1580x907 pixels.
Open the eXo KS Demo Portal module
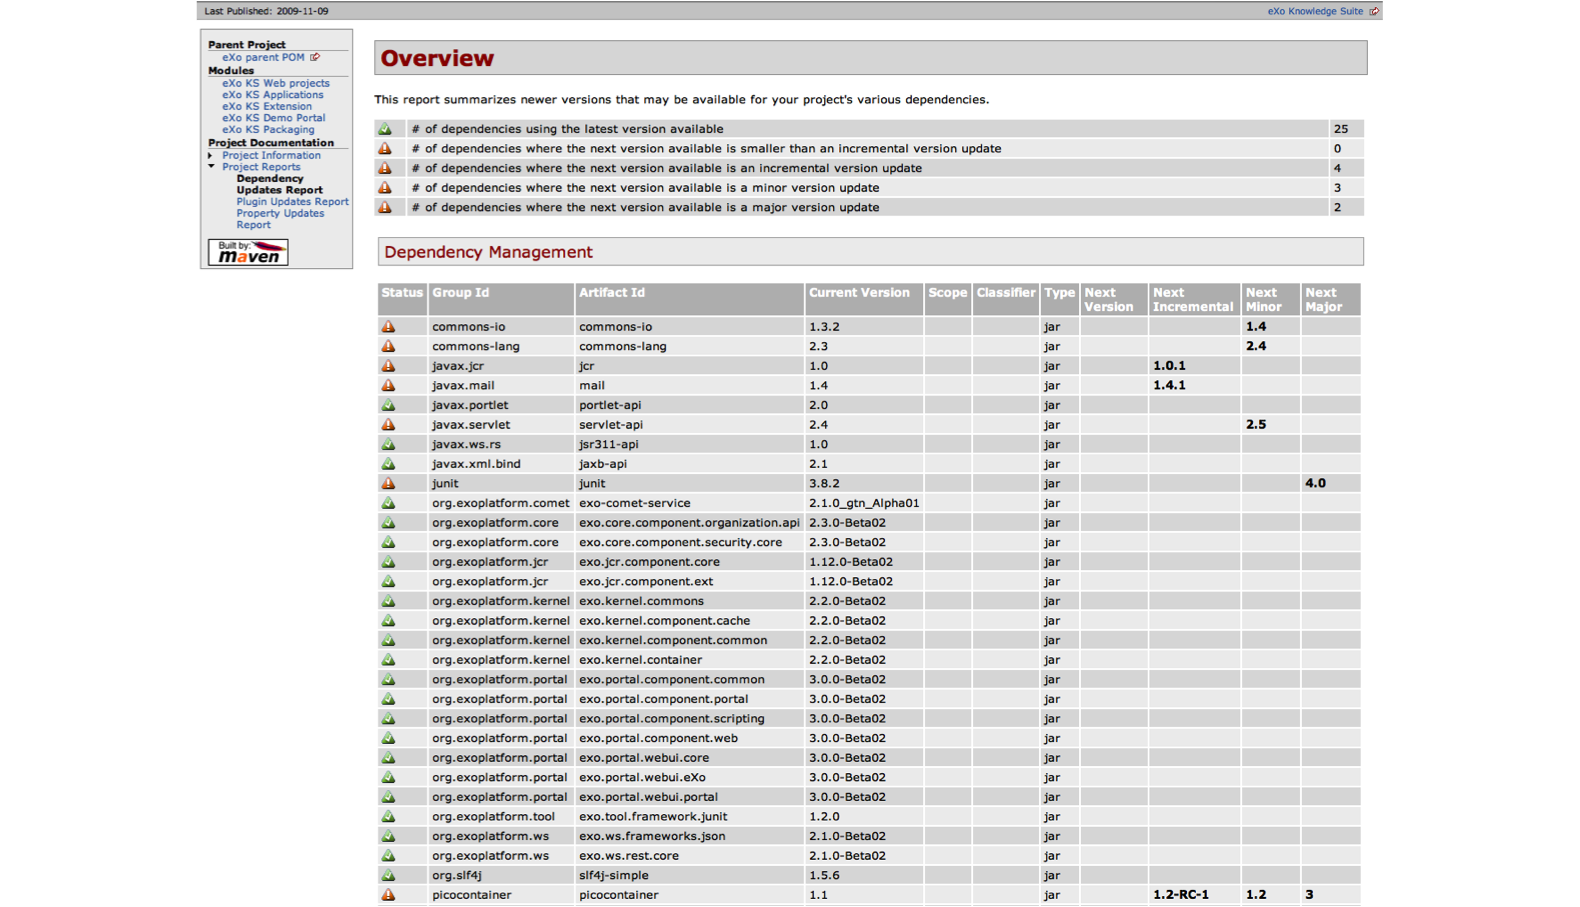[x=274, y=118]
